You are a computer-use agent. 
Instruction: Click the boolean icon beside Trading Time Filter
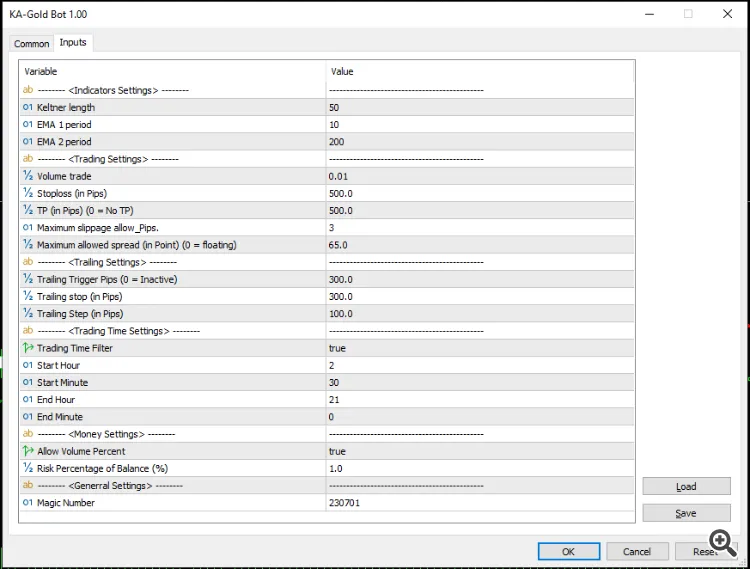pos(28,348)
